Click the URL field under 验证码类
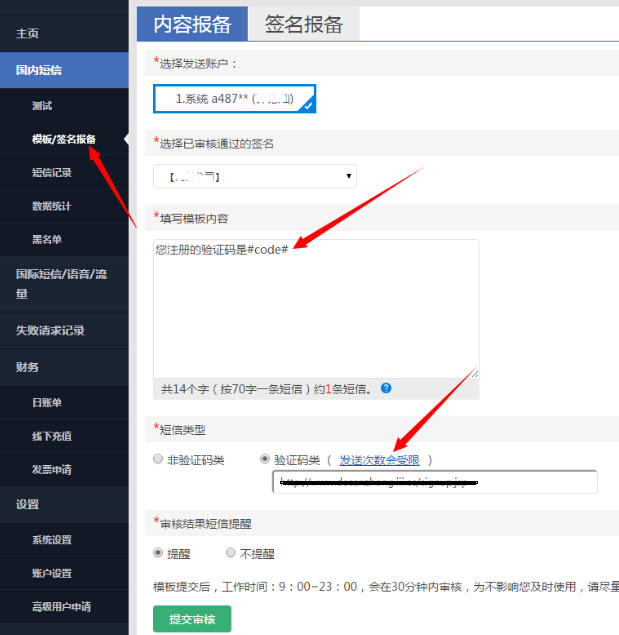 coord(435,482)
